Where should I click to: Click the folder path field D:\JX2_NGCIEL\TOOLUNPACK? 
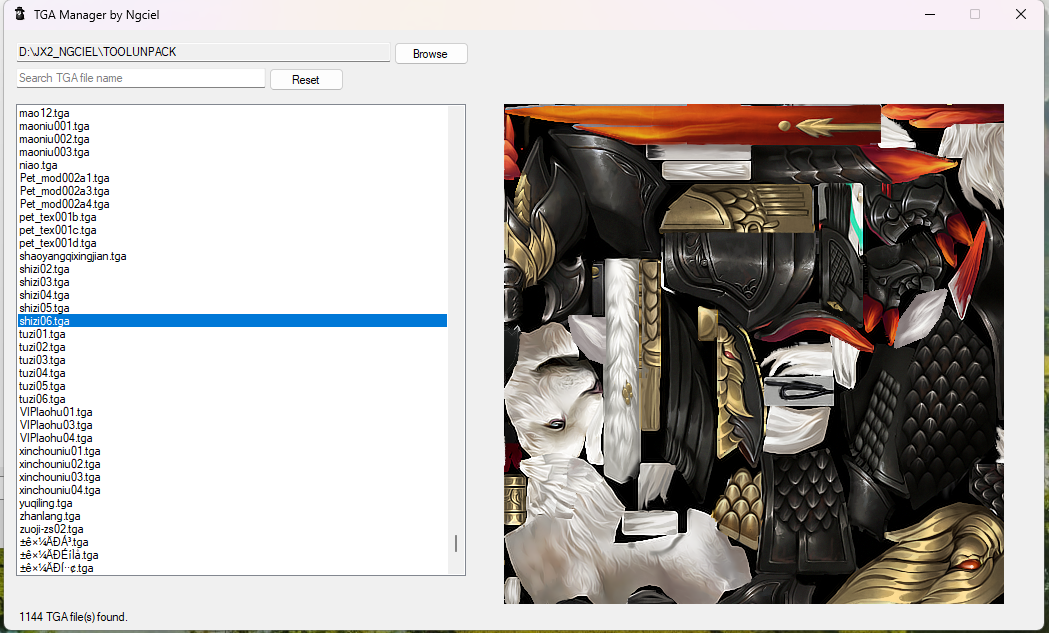(x=203, y=52)
